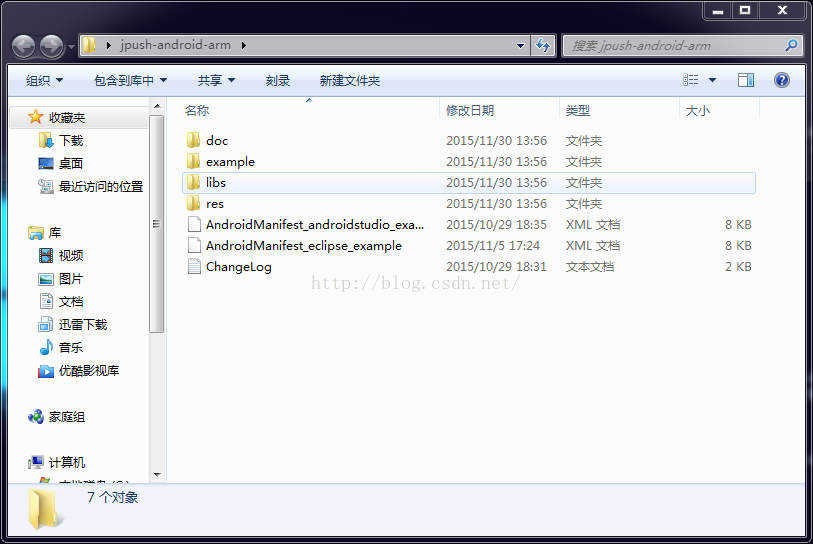Click the Forward navigation arrow button
Viewport: 813px width, 544px height.
pos(51,46)
